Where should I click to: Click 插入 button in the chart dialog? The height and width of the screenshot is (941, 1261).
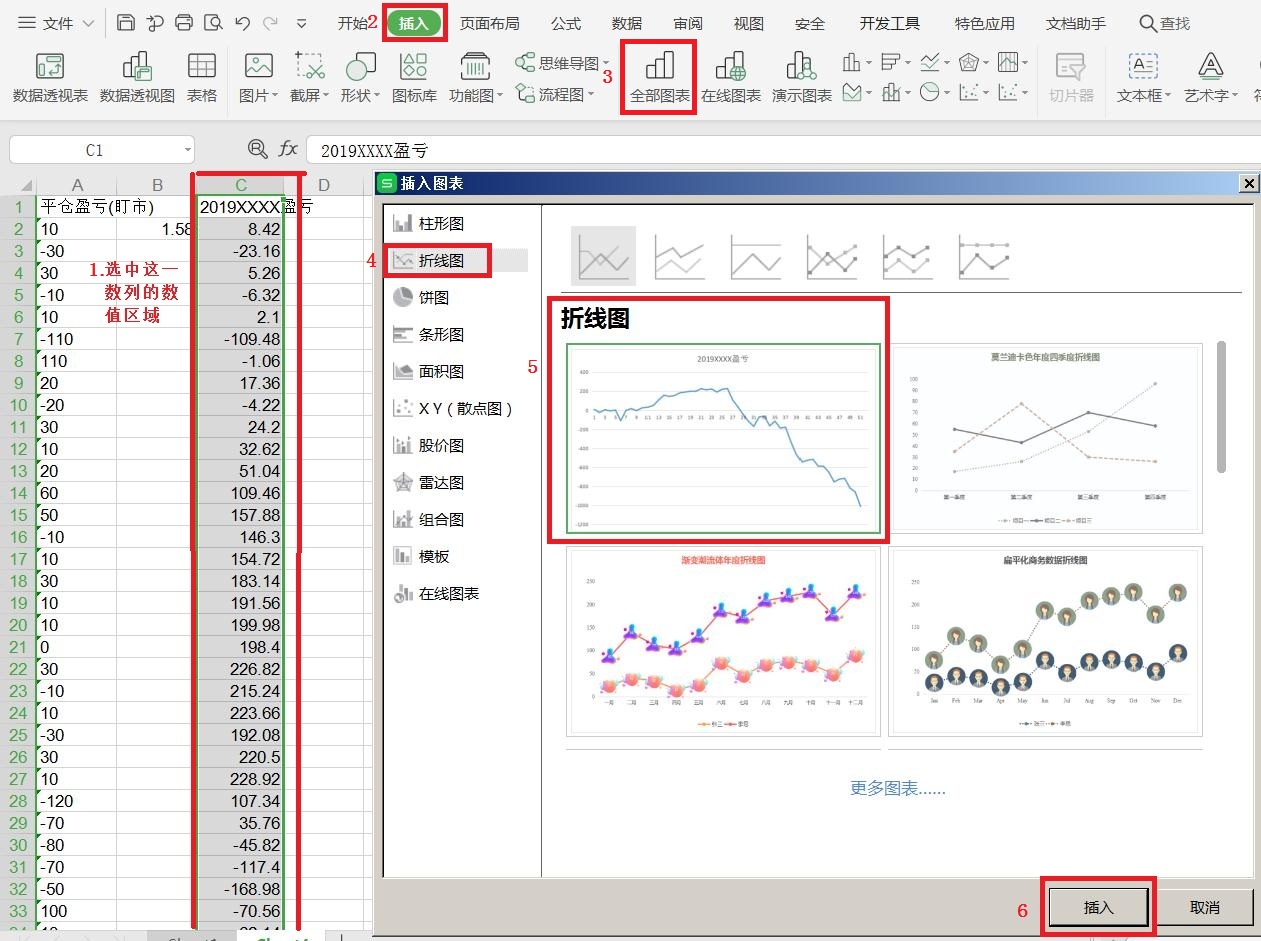(x=1098, y=907)
